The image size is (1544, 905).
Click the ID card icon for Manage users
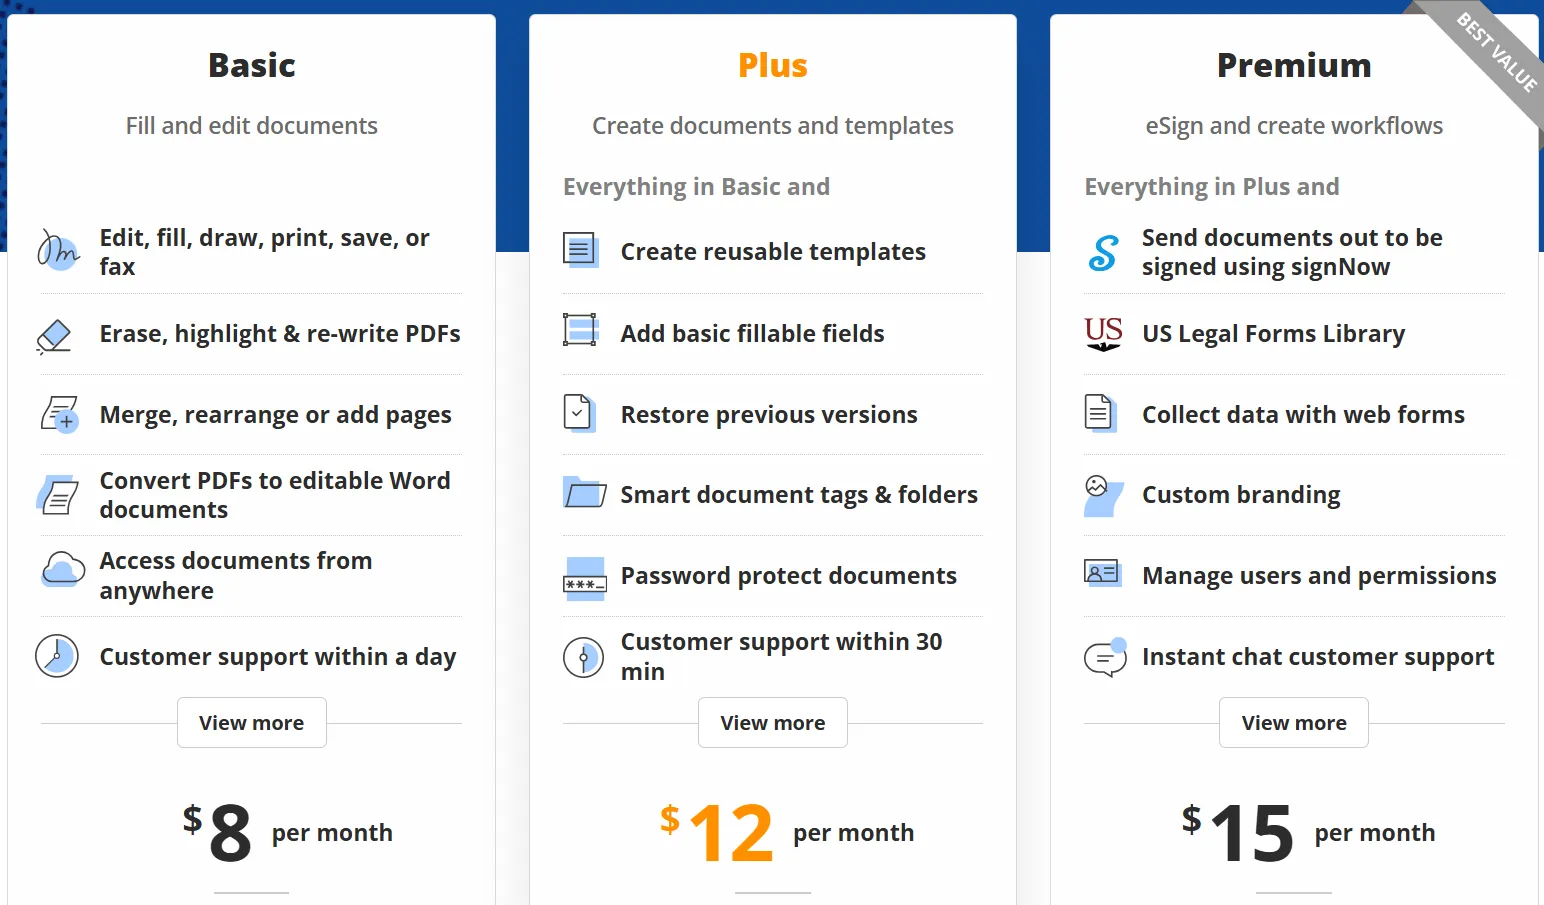1102,573
